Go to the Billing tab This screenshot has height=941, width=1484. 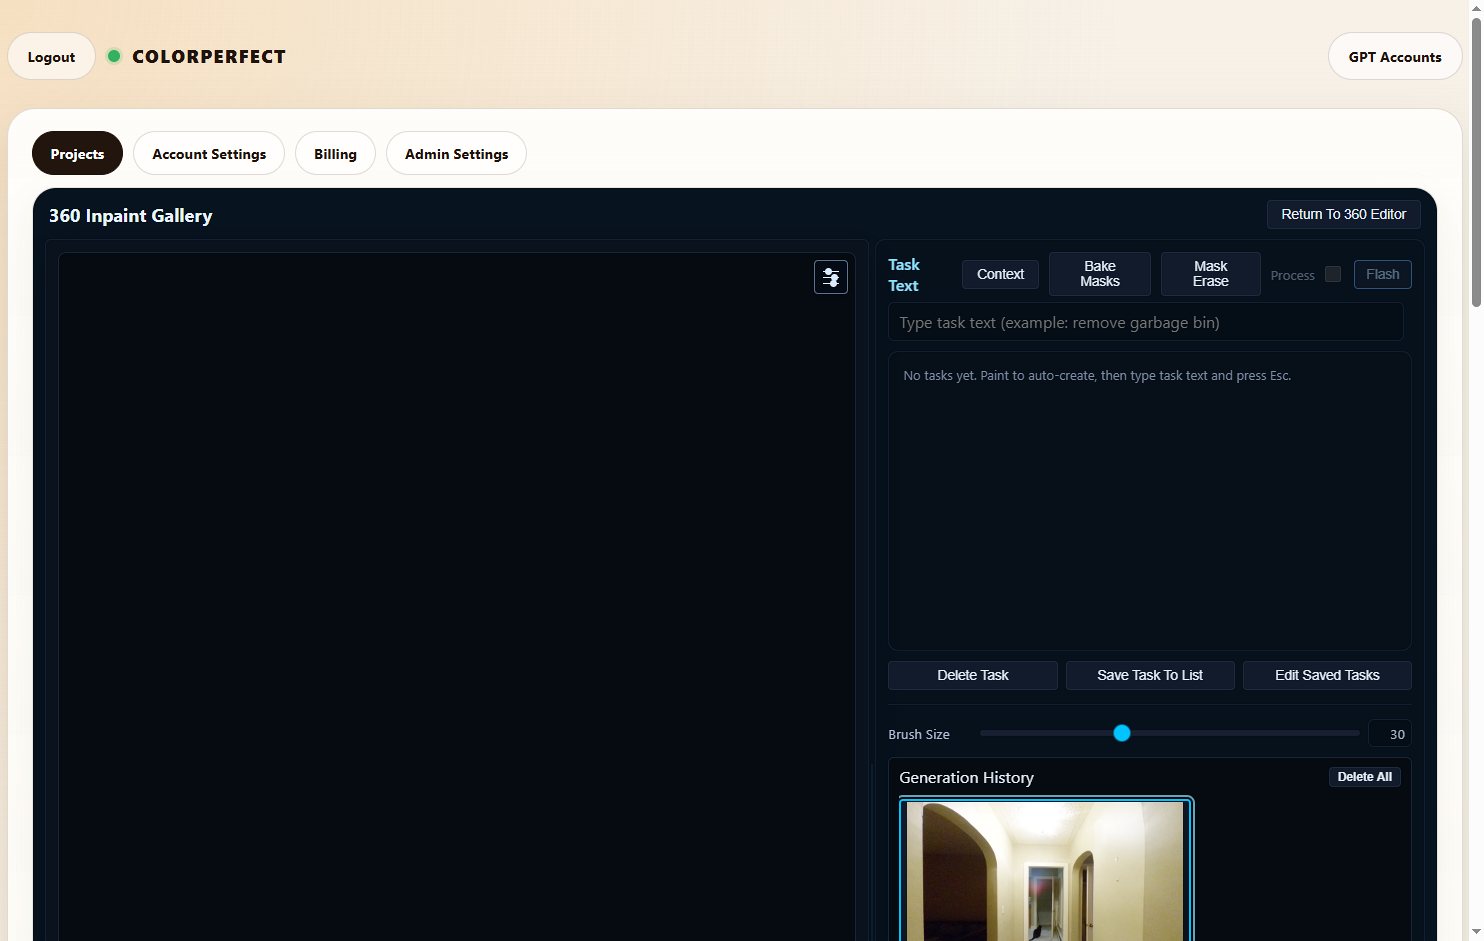(335, 153)
